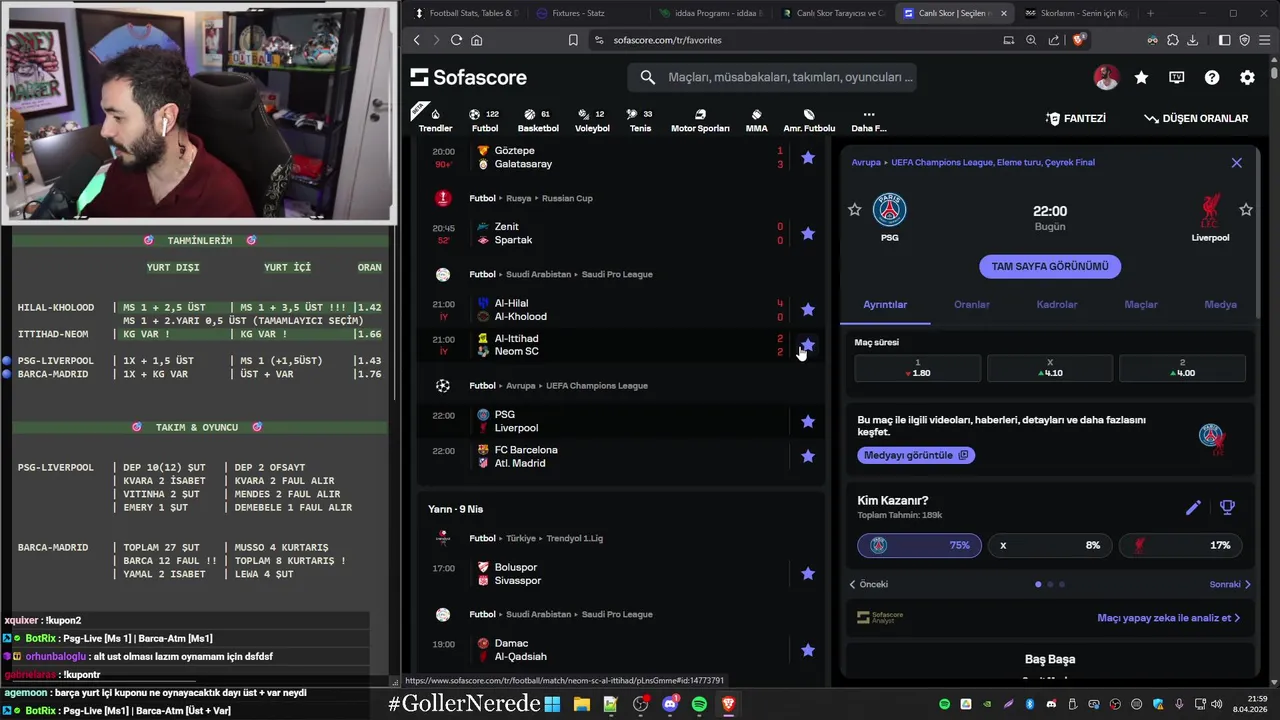Open the MMA category icon
Screen dimensions: 1280x720
coord(756,120)
